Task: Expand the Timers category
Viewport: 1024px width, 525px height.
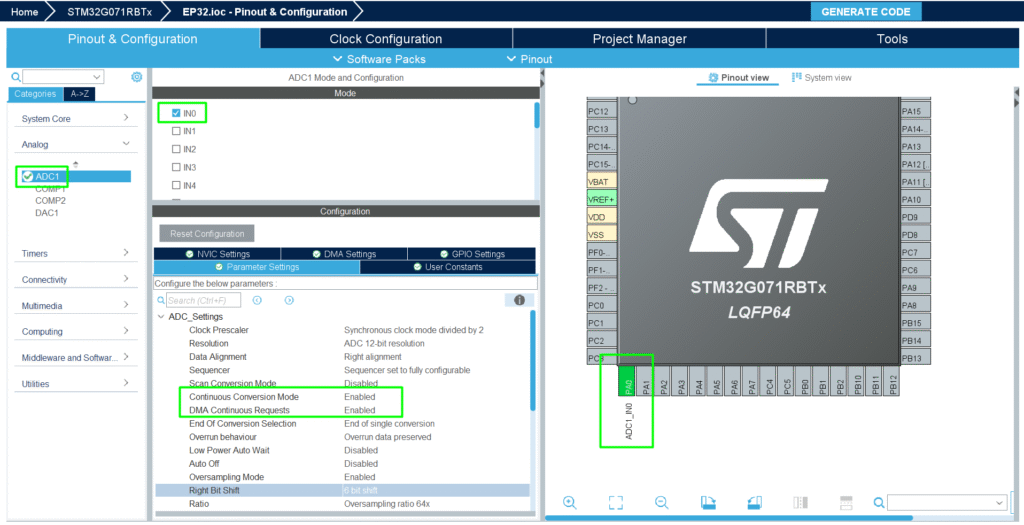Action: point(75,253)
